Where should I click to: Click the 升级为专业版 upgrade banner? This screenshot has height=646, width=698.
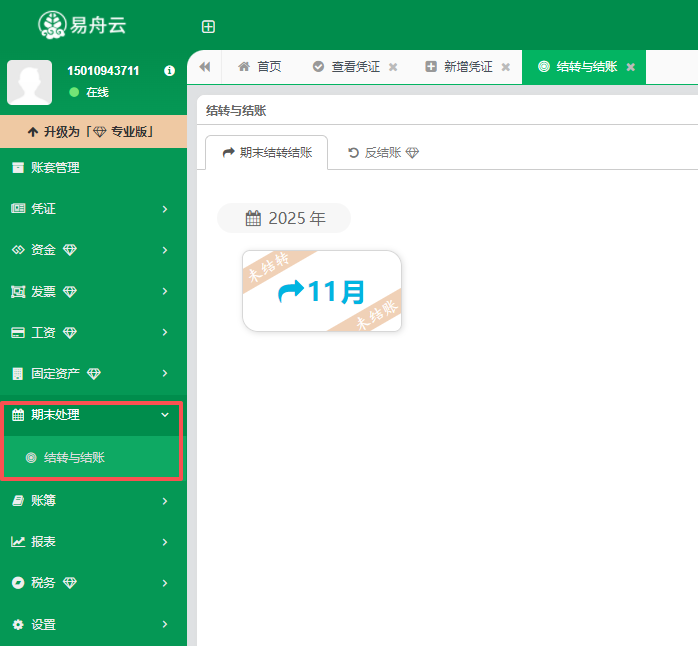point(93,132)
